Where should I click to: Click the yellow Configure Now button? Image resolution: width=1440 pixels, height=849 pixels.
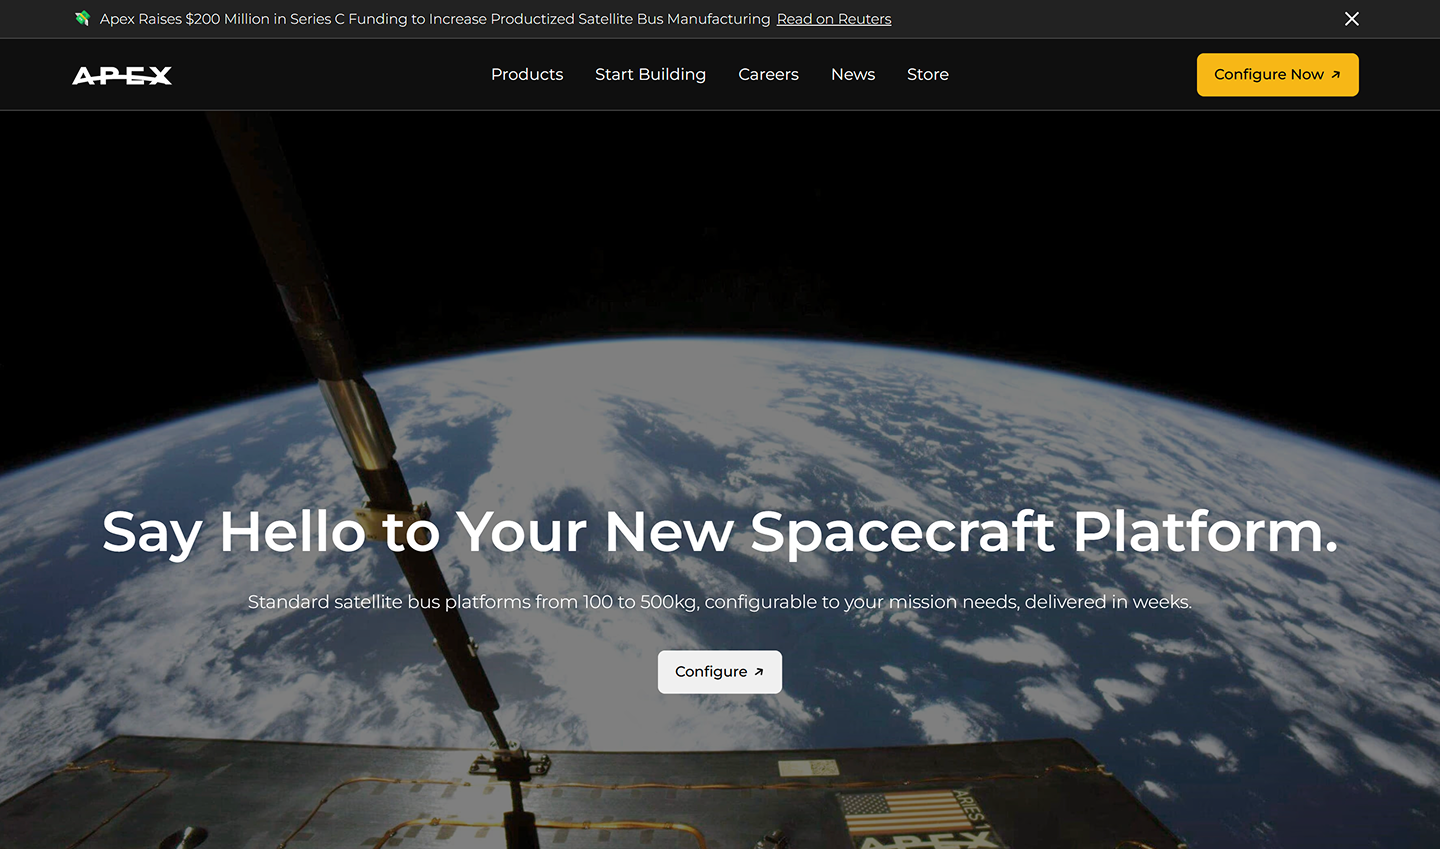click(1277, 75)
